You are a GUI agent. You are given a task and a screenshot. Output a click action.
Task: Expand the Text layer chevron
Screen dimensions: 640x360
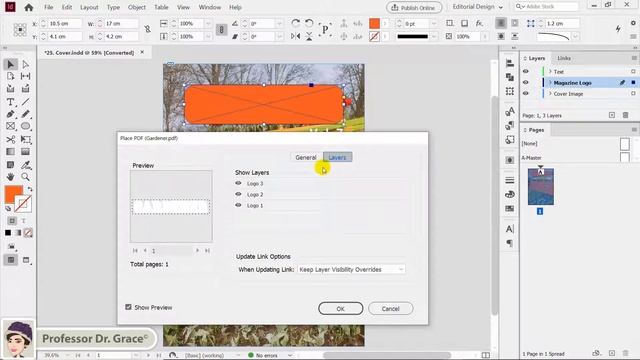(x=550, y=71)
